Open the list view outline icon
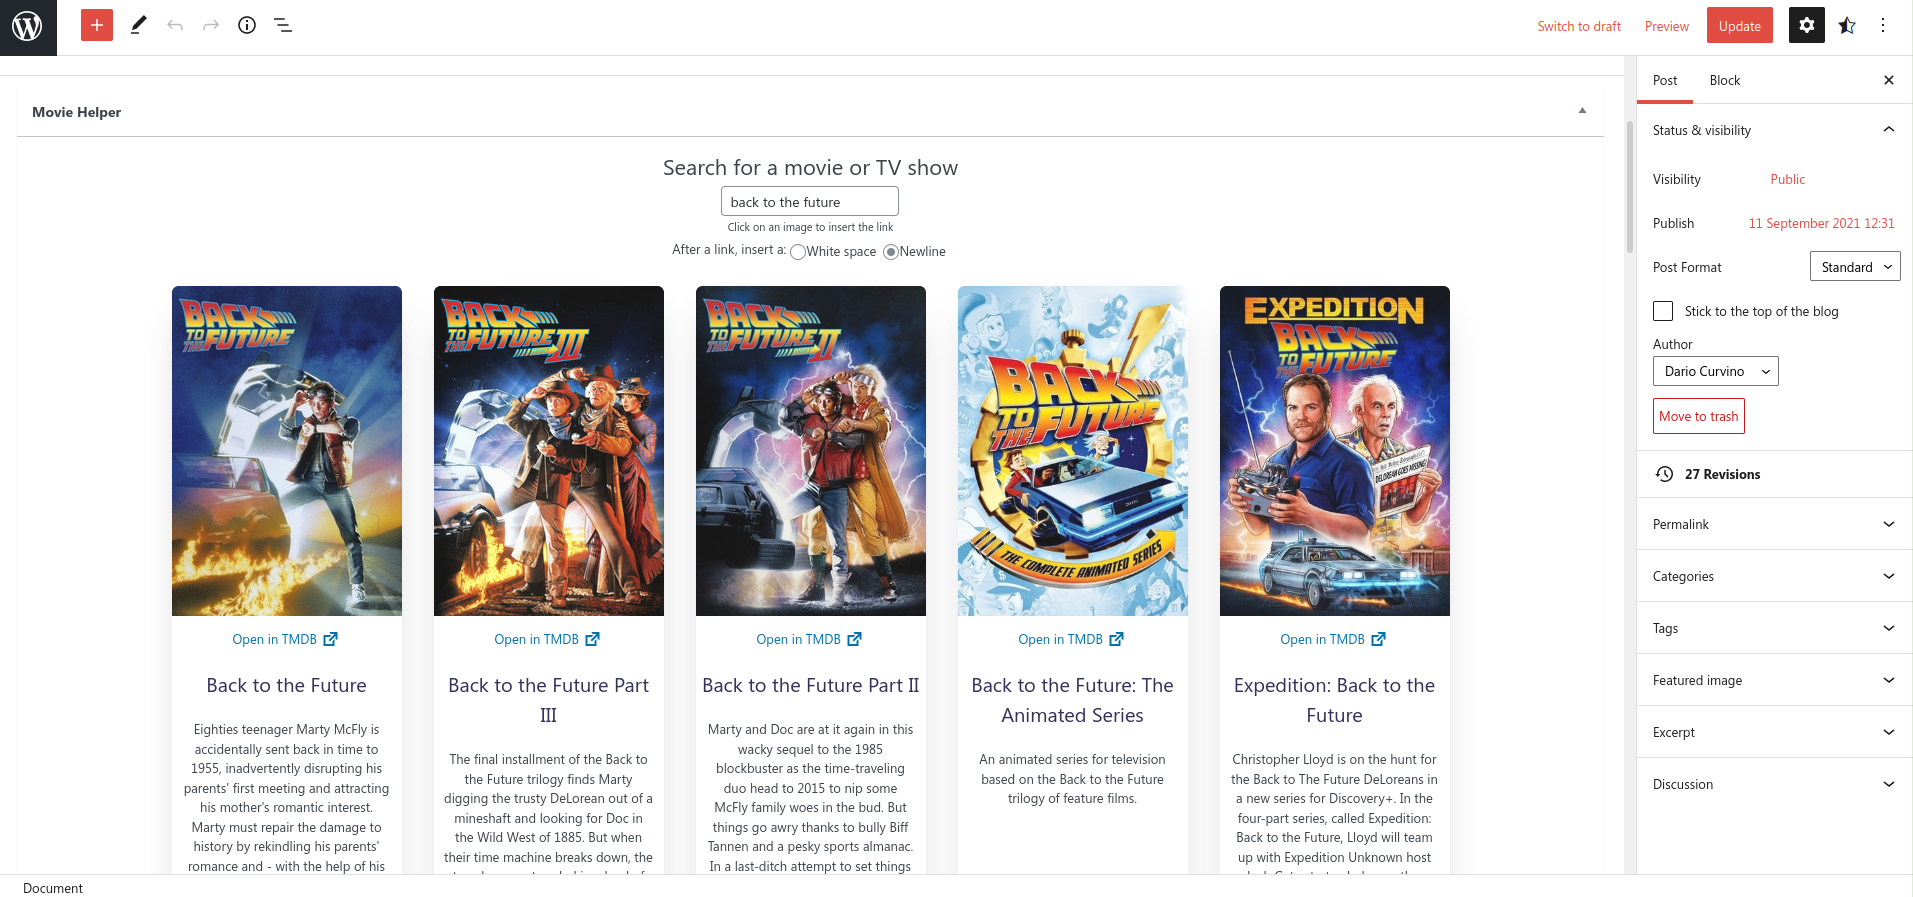The height and width of the screenshot is (897, 1913). pos(283,25)
